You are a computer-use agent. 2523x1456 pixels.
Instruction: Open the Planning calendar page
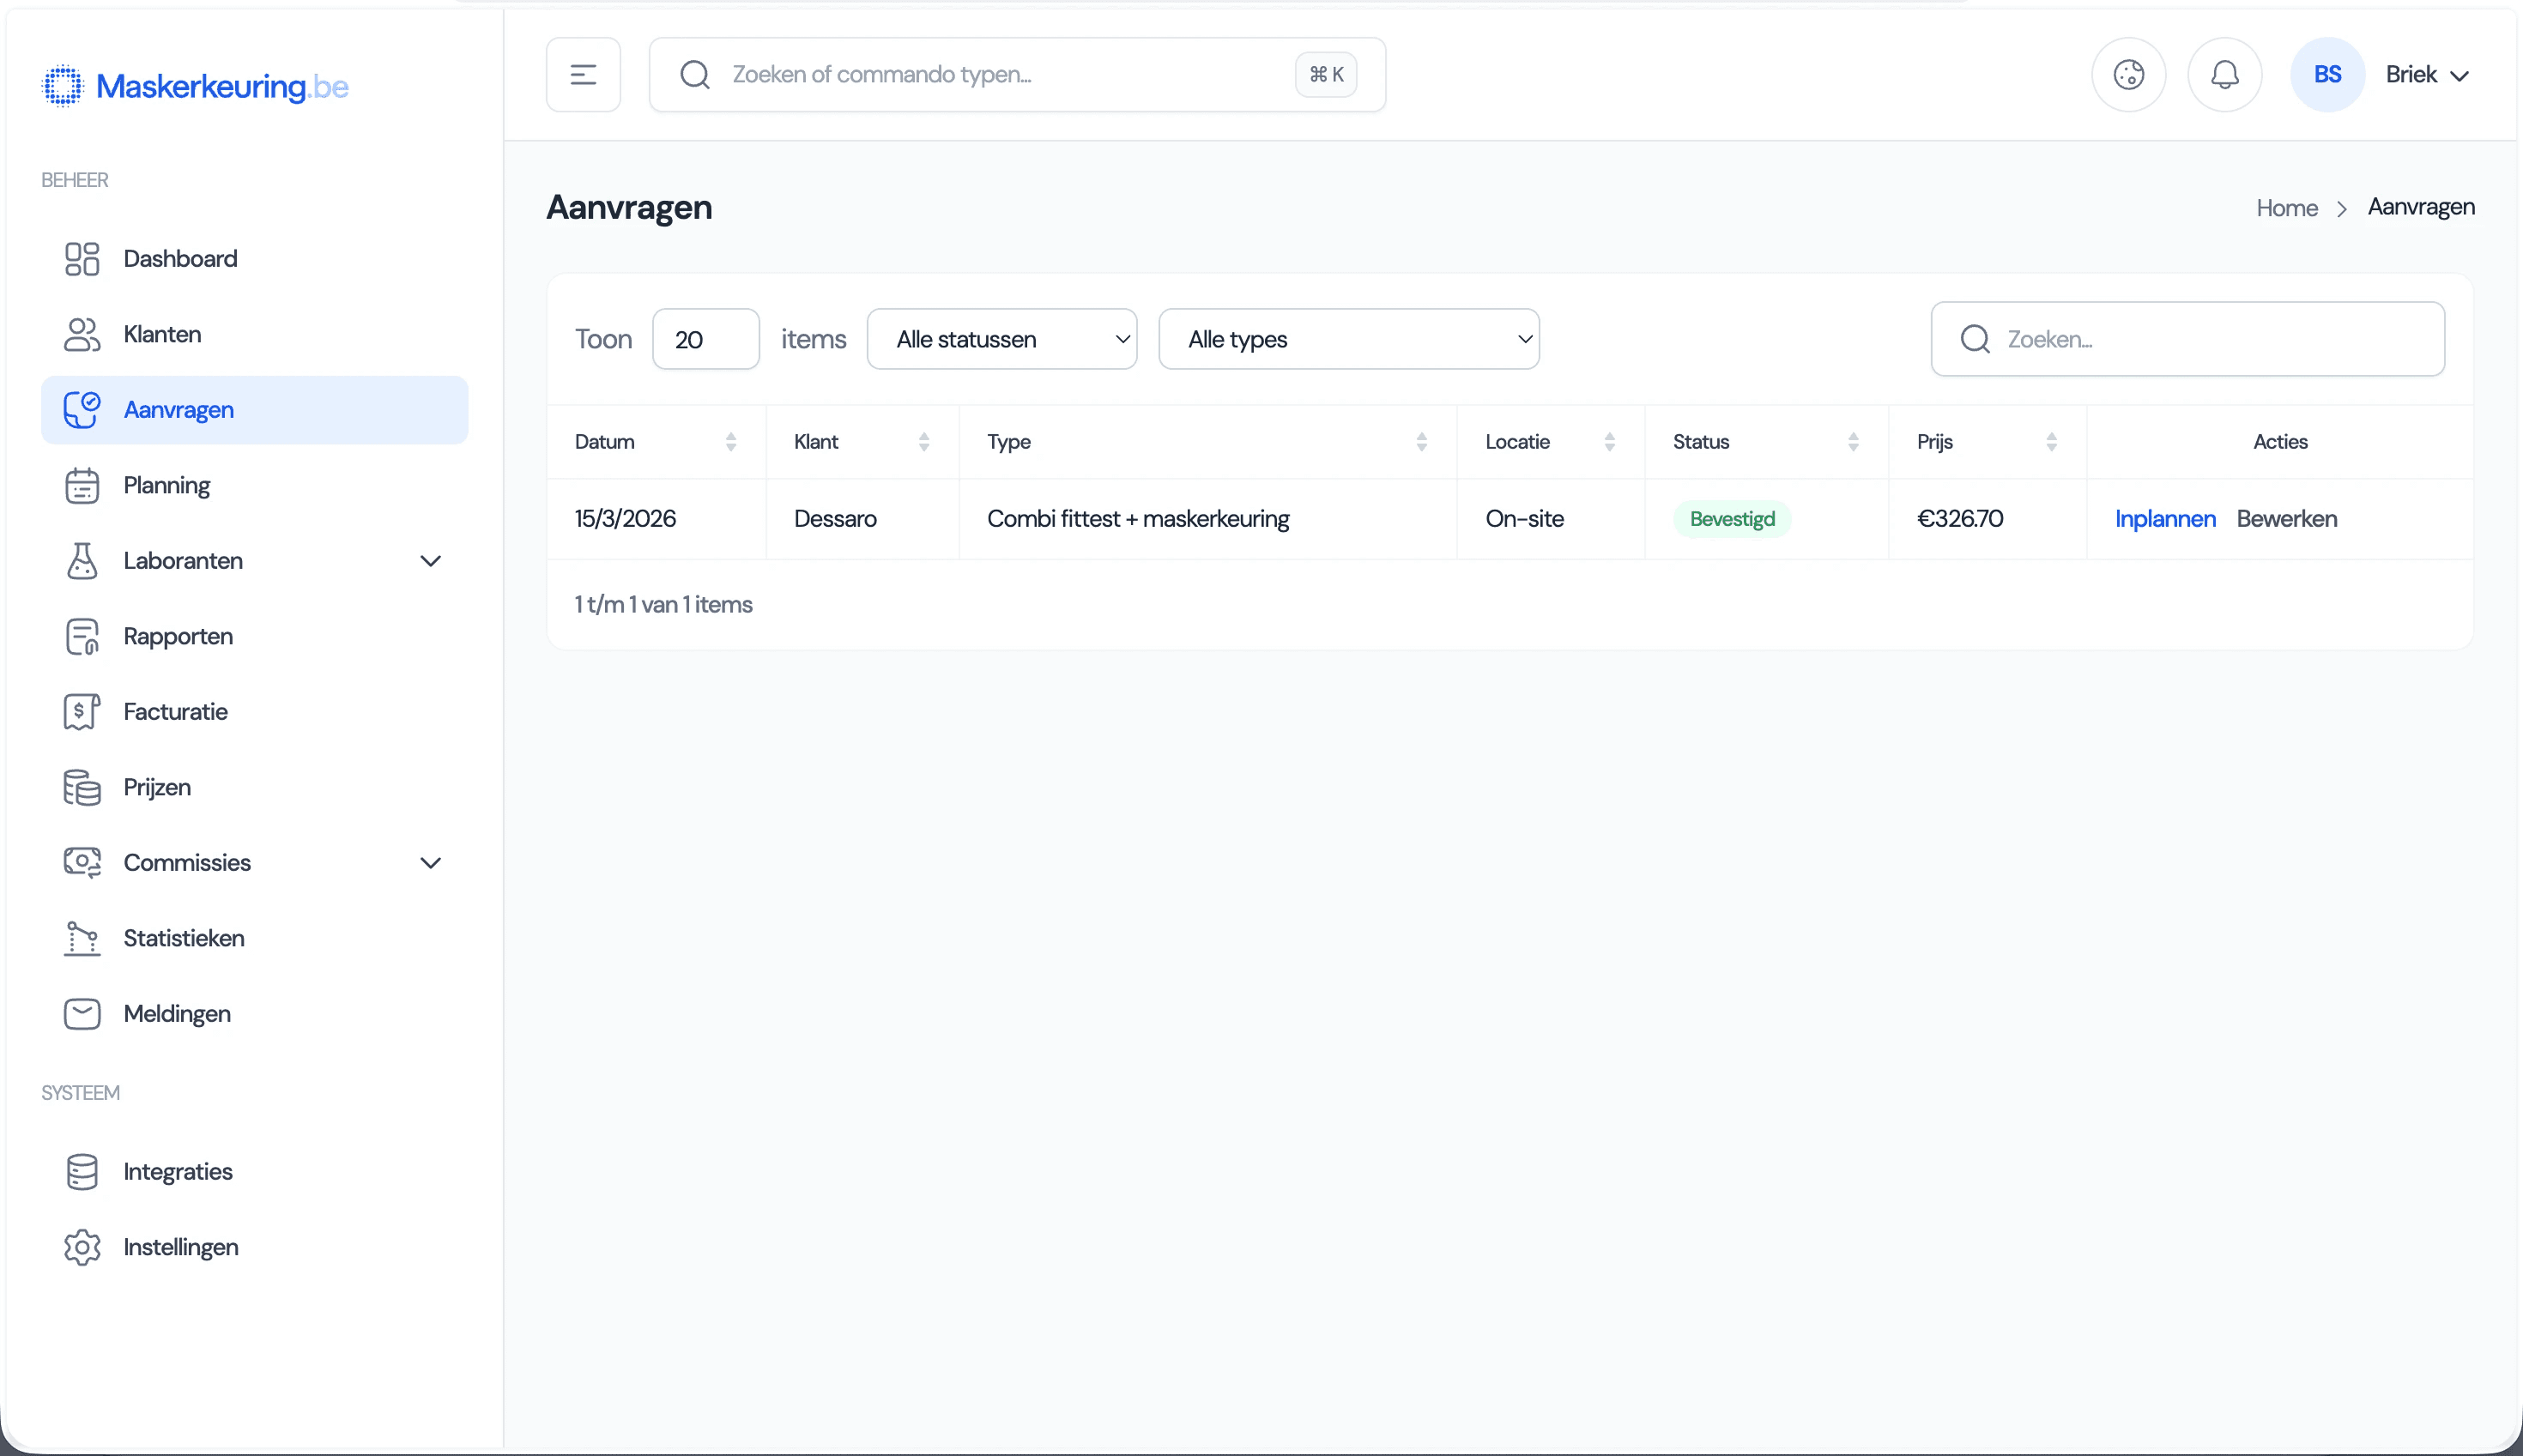point(166,485)
